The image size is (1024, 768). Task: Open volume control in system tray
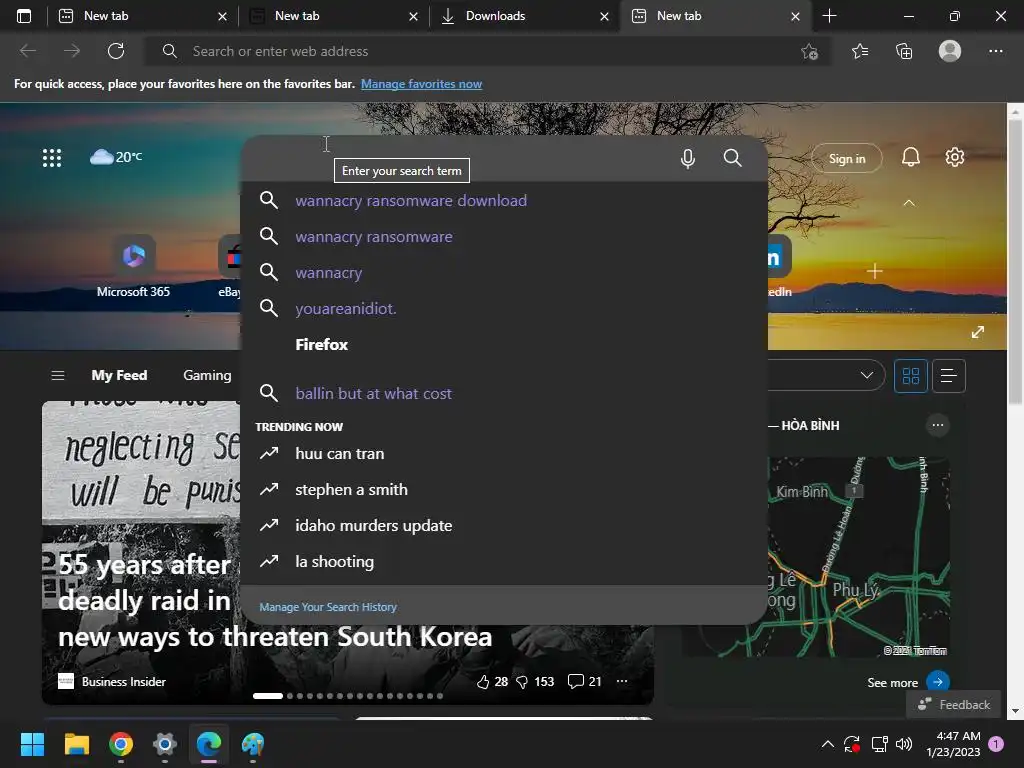tap(904, 744)
